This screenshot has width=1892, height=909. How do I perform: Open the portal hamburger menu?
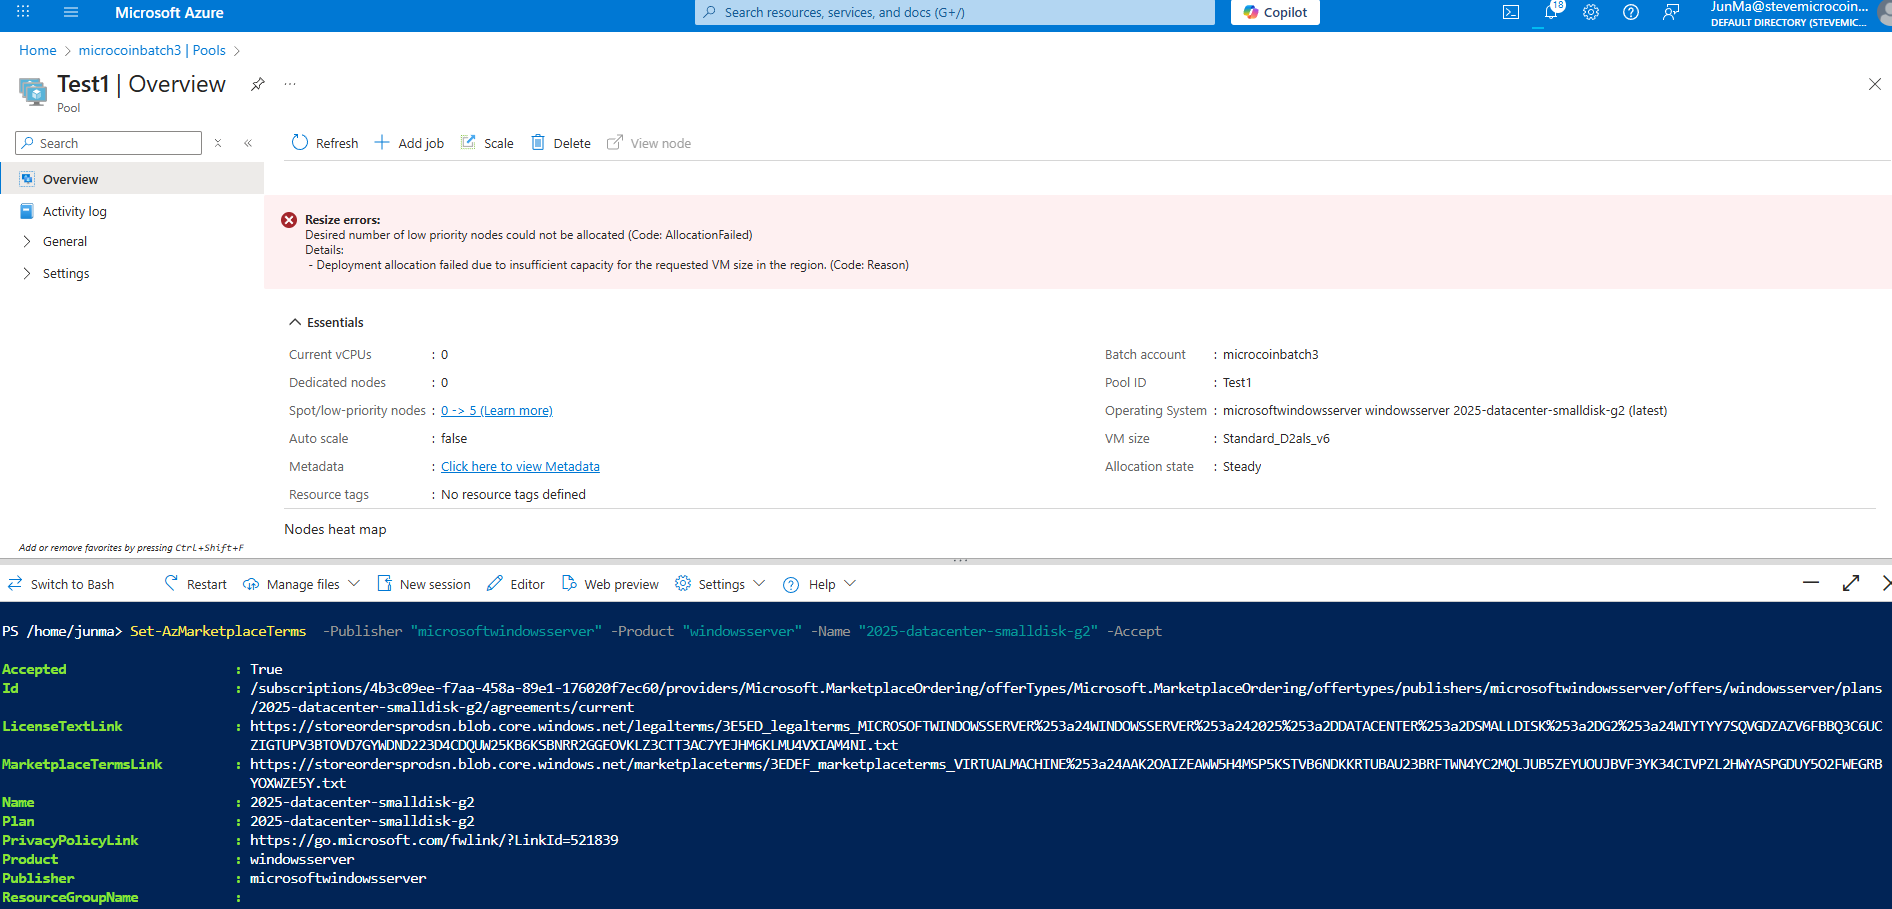click(71, 12)
